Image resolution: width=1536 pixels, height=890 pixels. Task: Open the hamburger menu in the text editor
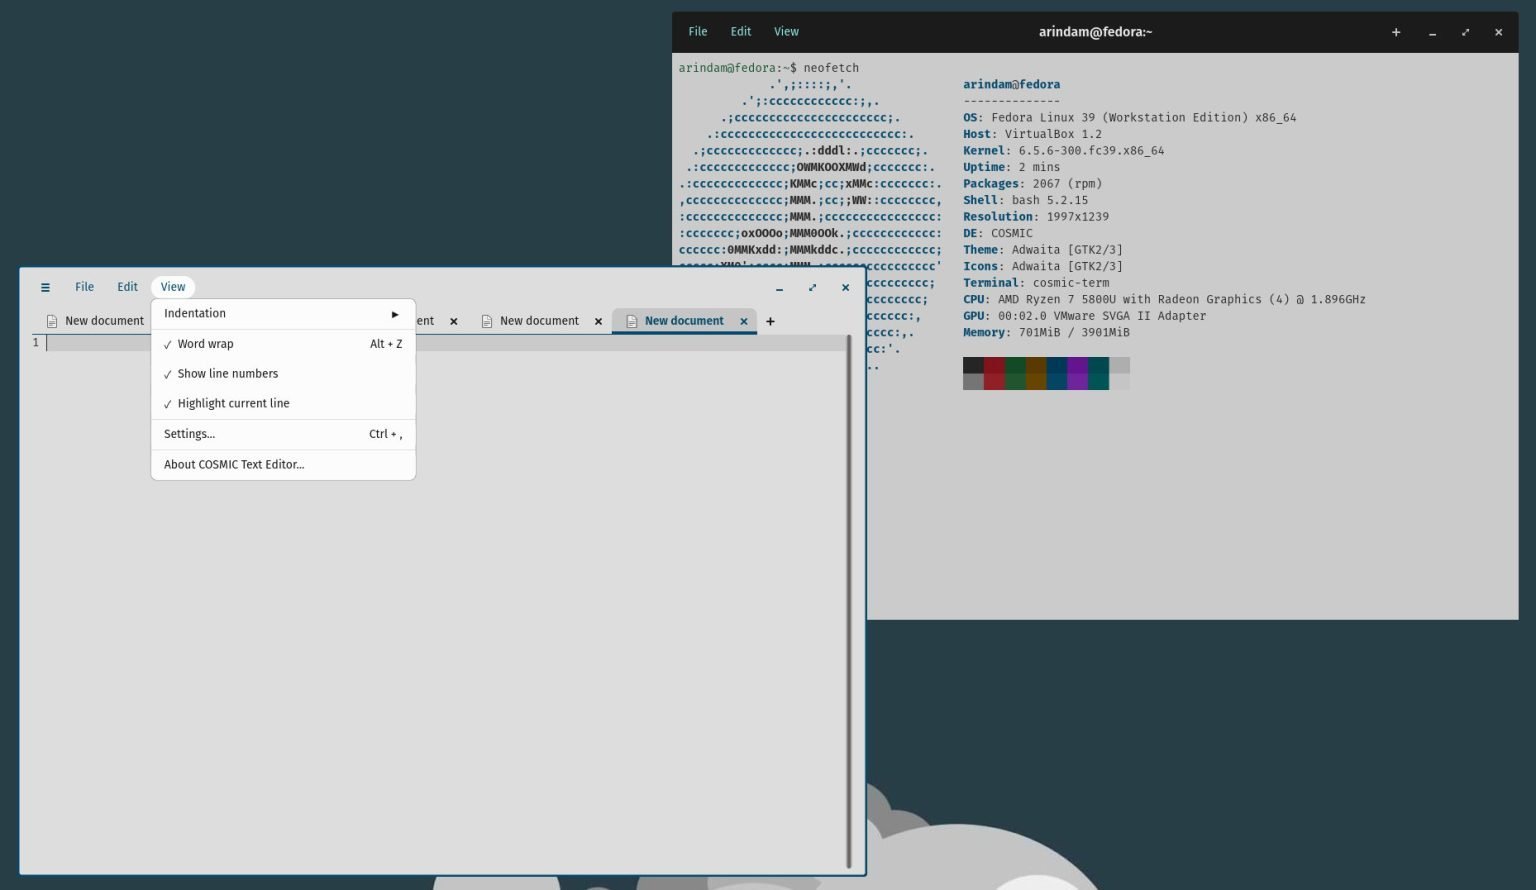point(45,287)
